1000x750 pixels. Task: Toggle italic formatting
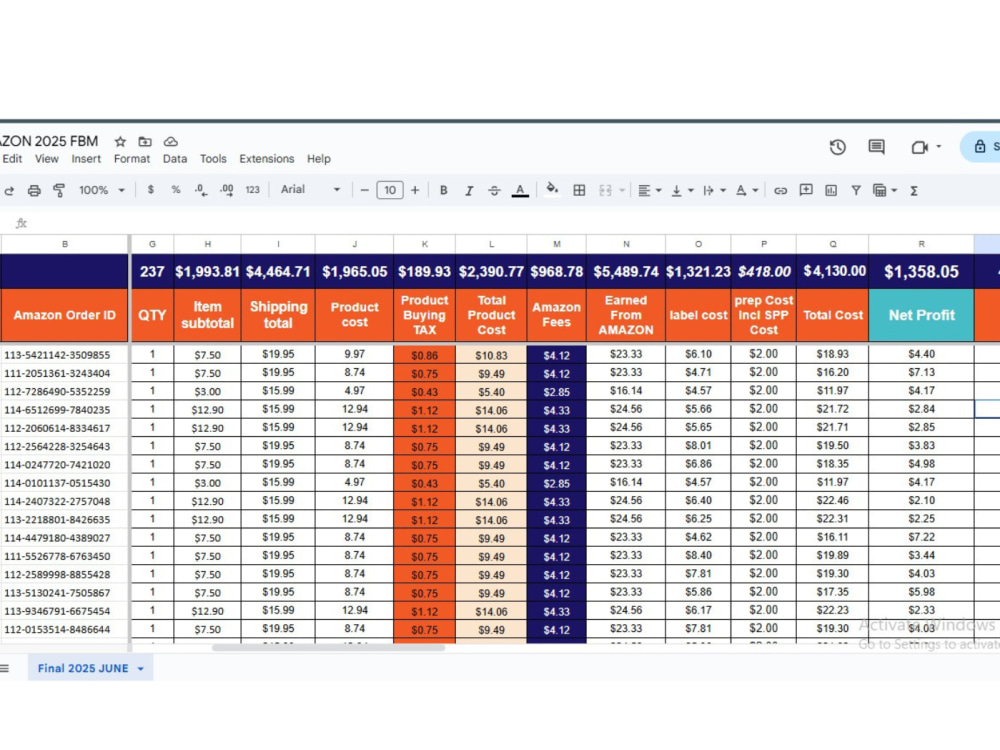click(469, 190)
